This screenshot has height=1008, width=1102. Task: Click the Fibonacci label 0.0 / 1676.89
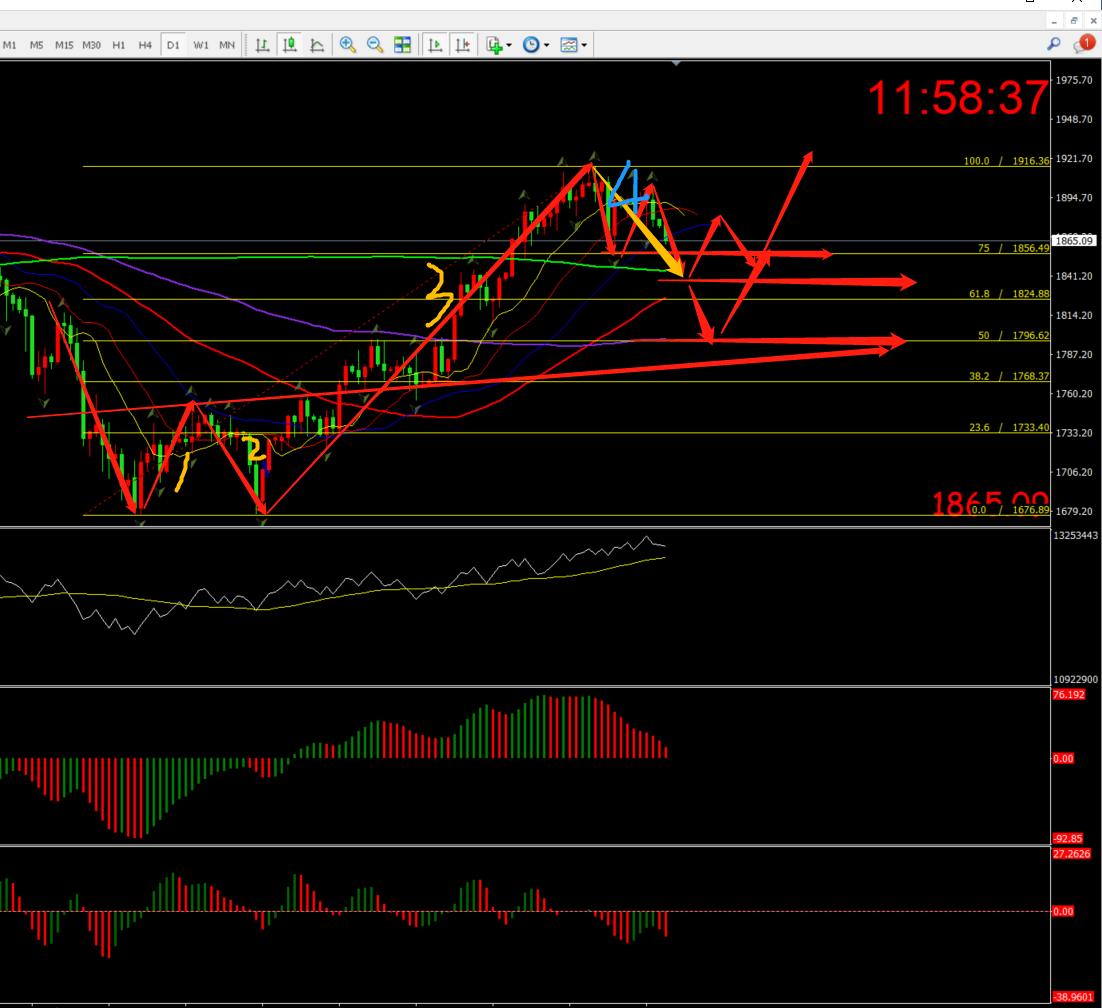(1010, 510)
